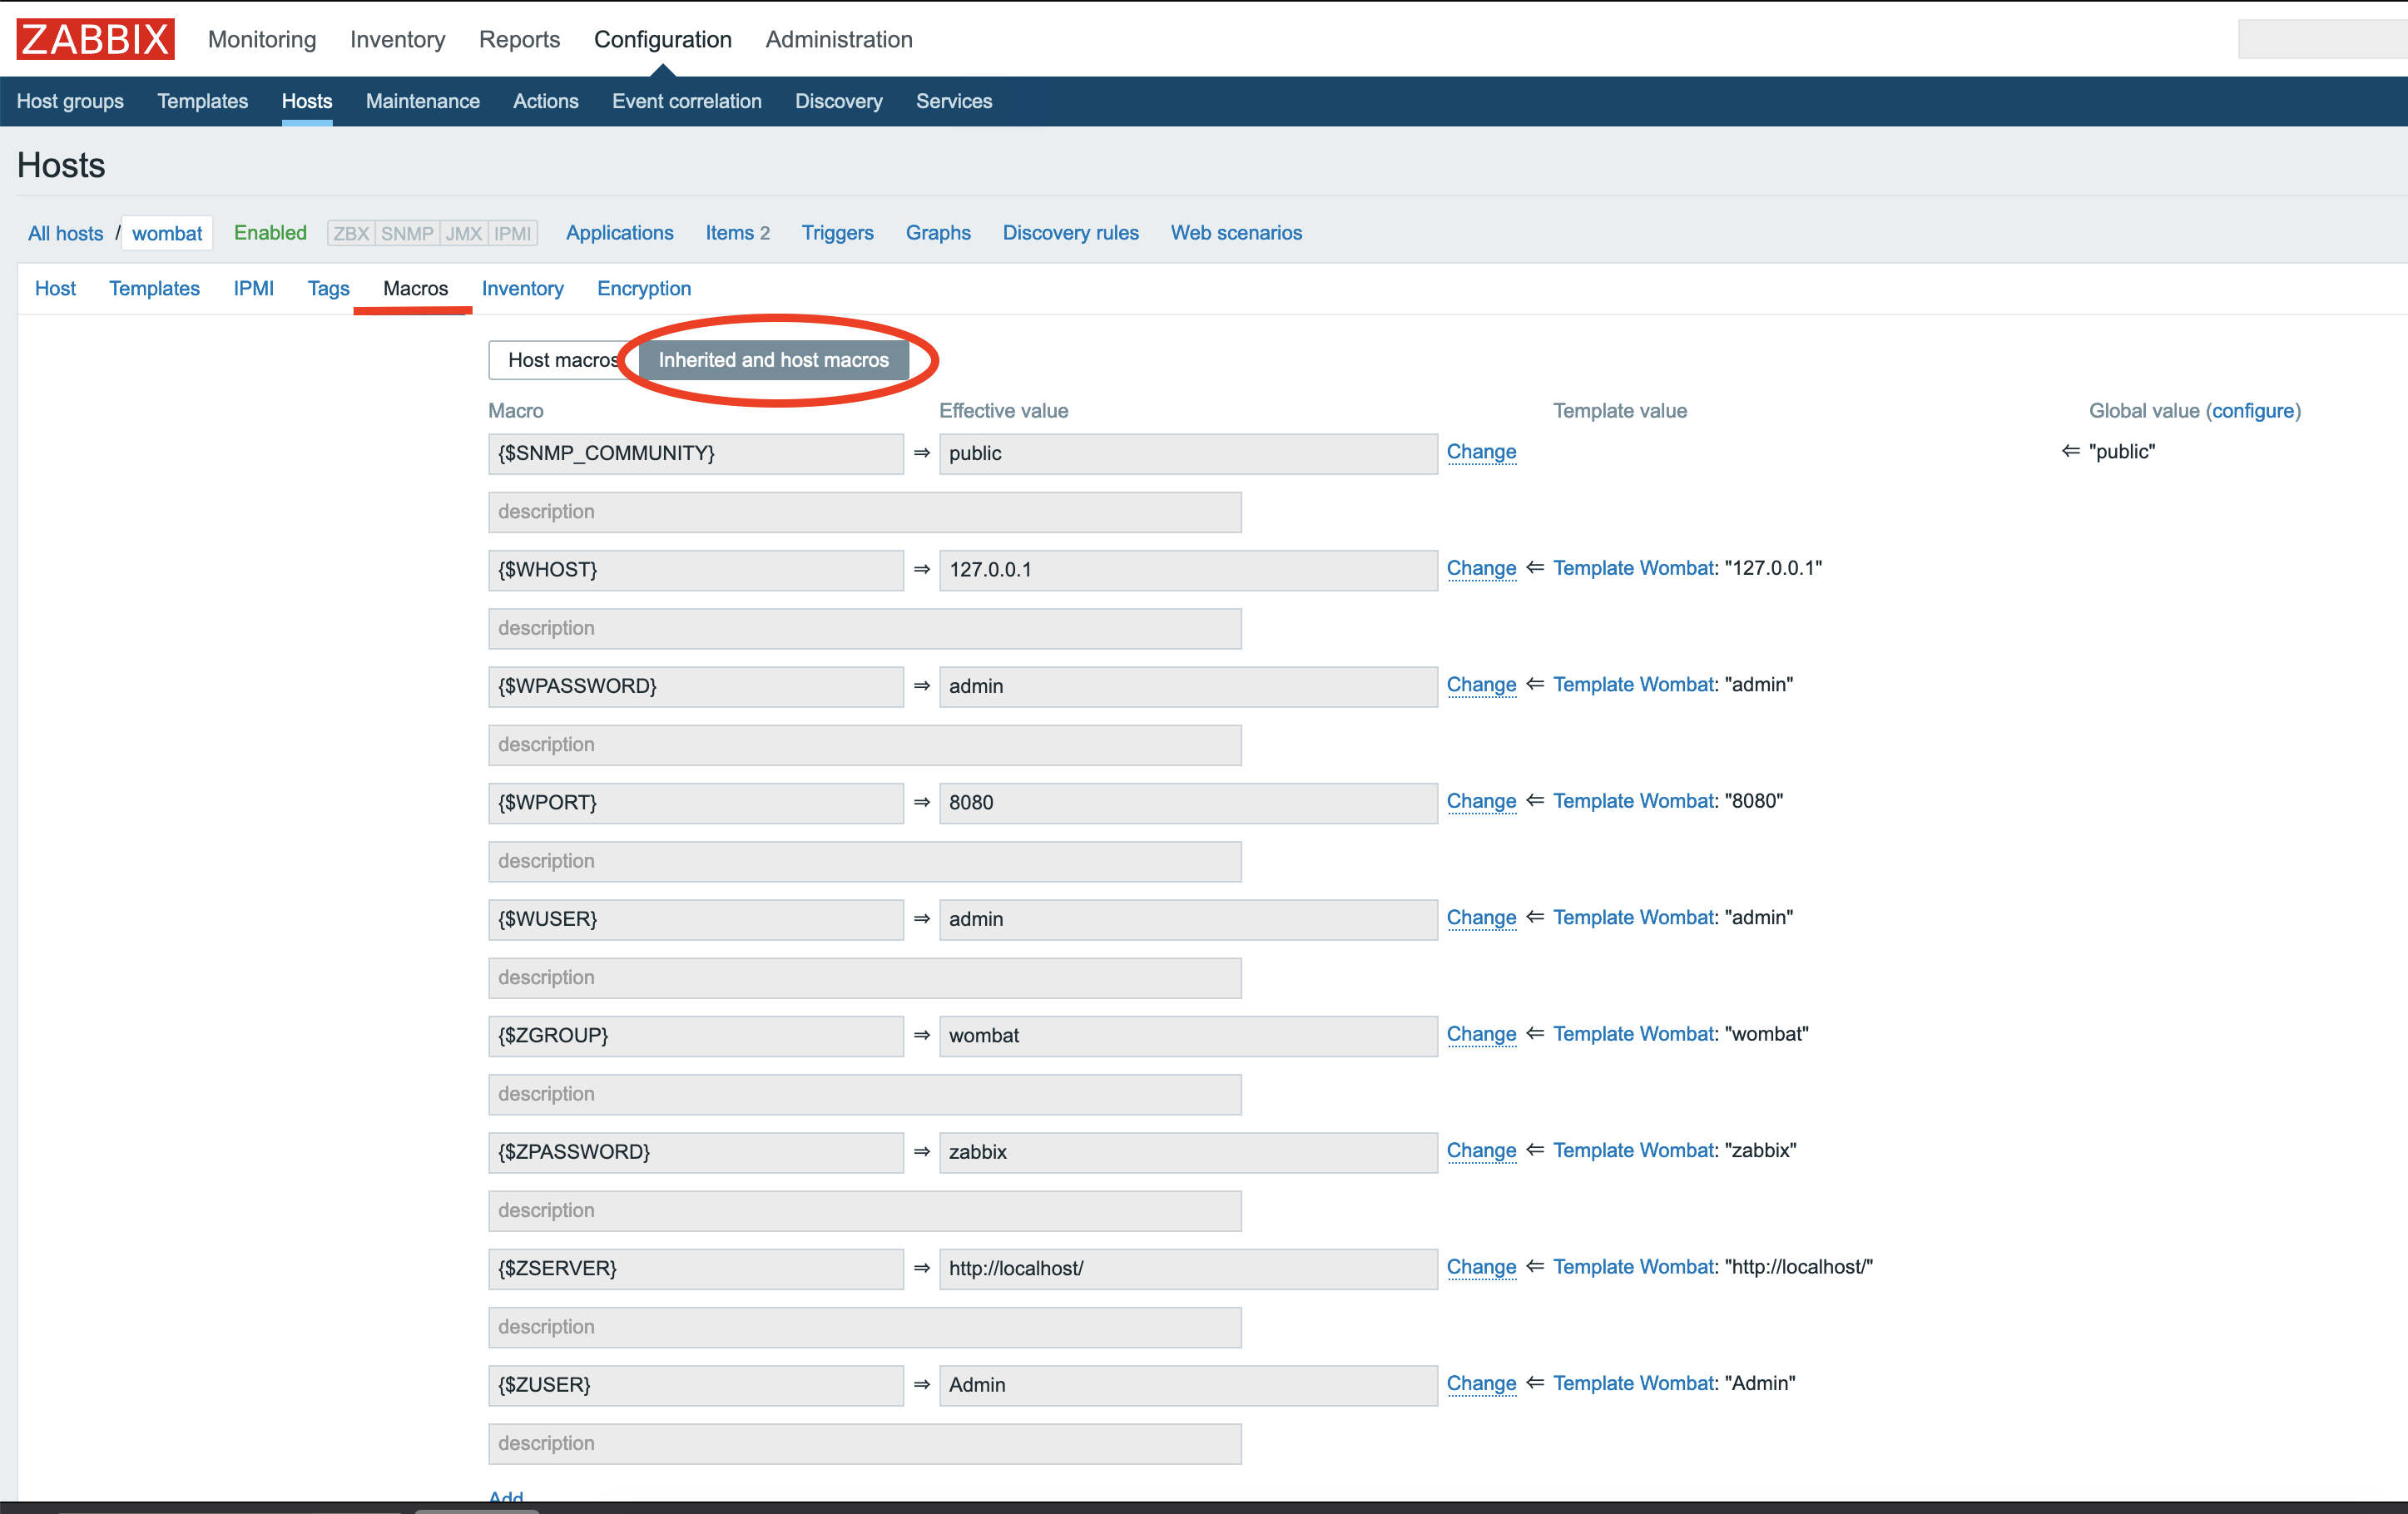Open Template Wombat link beside "8080"
2408x1514 pixels.
1634,801
